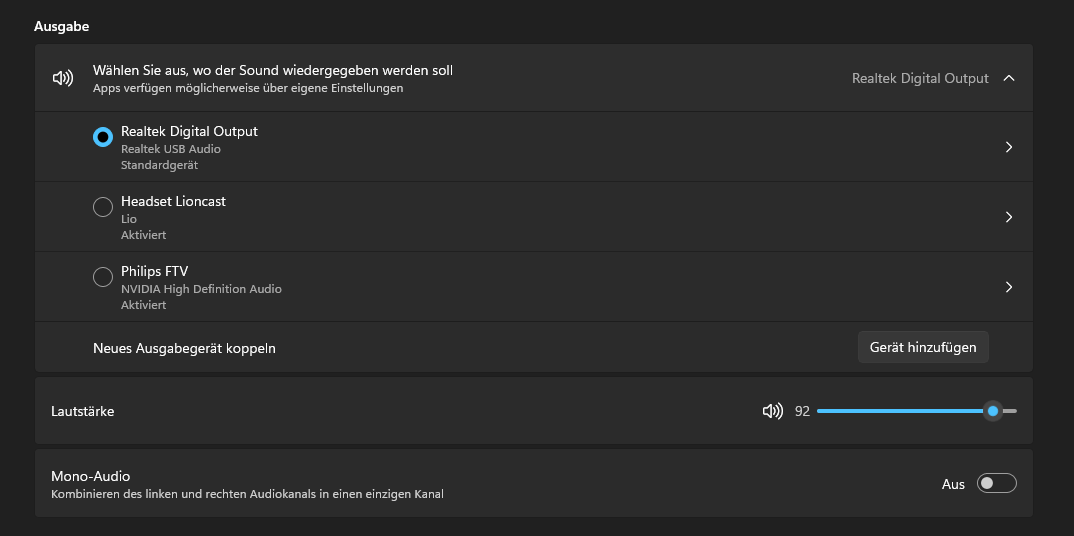Click the Neues Ausgabegerät koppeln row text

(x=184, y=348)
